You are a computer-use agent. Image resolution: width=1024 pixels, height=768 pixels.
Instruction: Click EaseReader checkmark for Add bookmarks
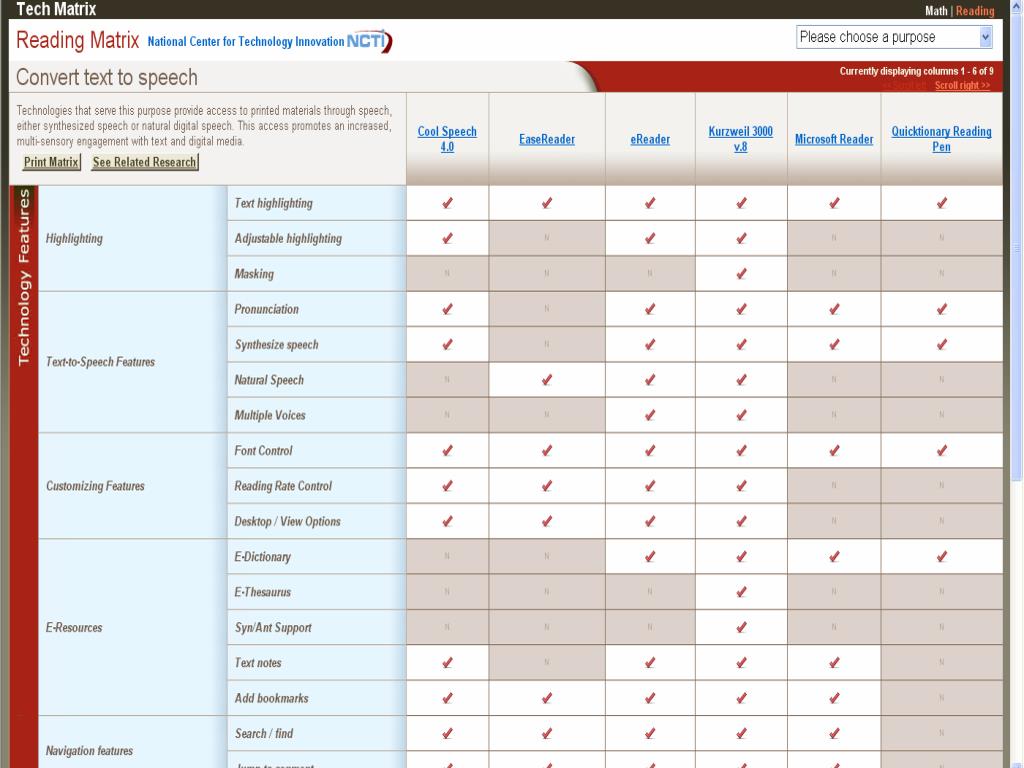[x=547, y=698]
